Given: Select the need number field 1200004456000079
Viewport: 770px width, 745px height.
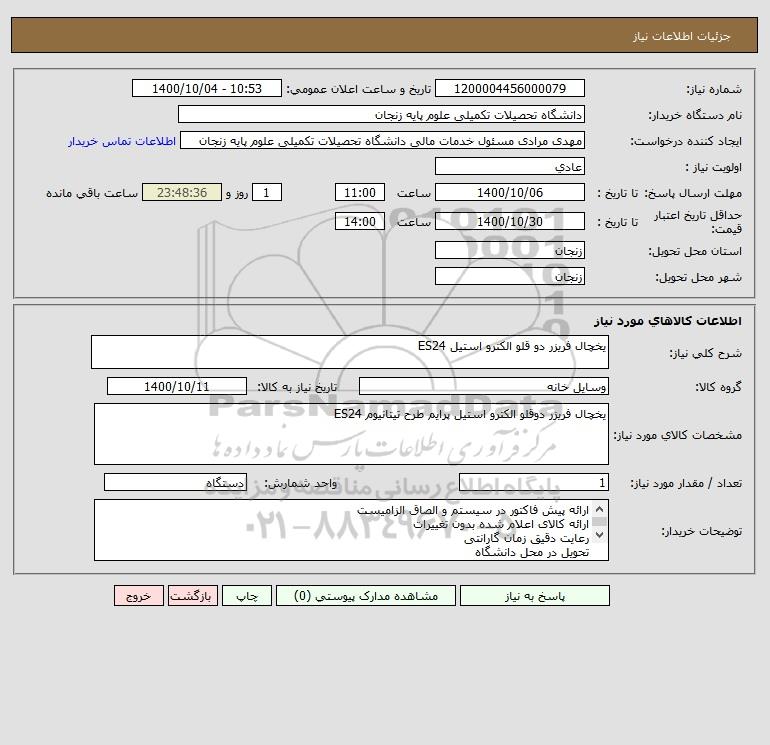Looking at the screenshot, I should point(510,88).
